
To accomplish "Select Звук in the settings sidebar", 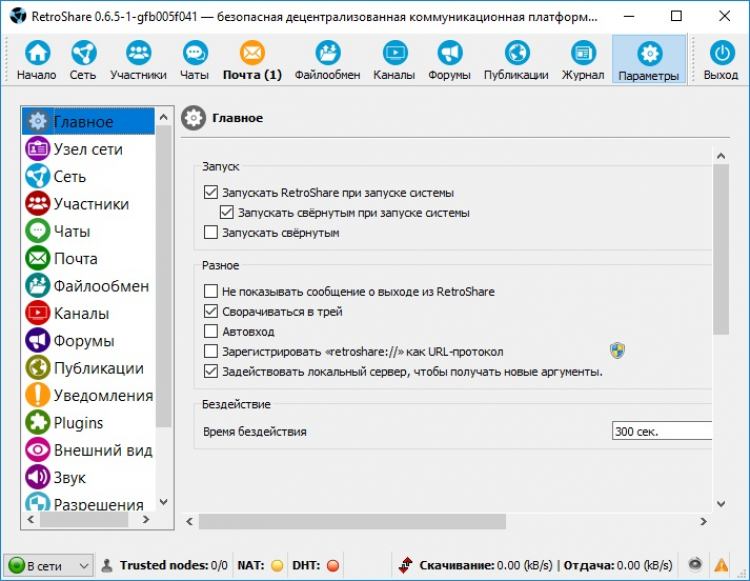I will 88,477.
